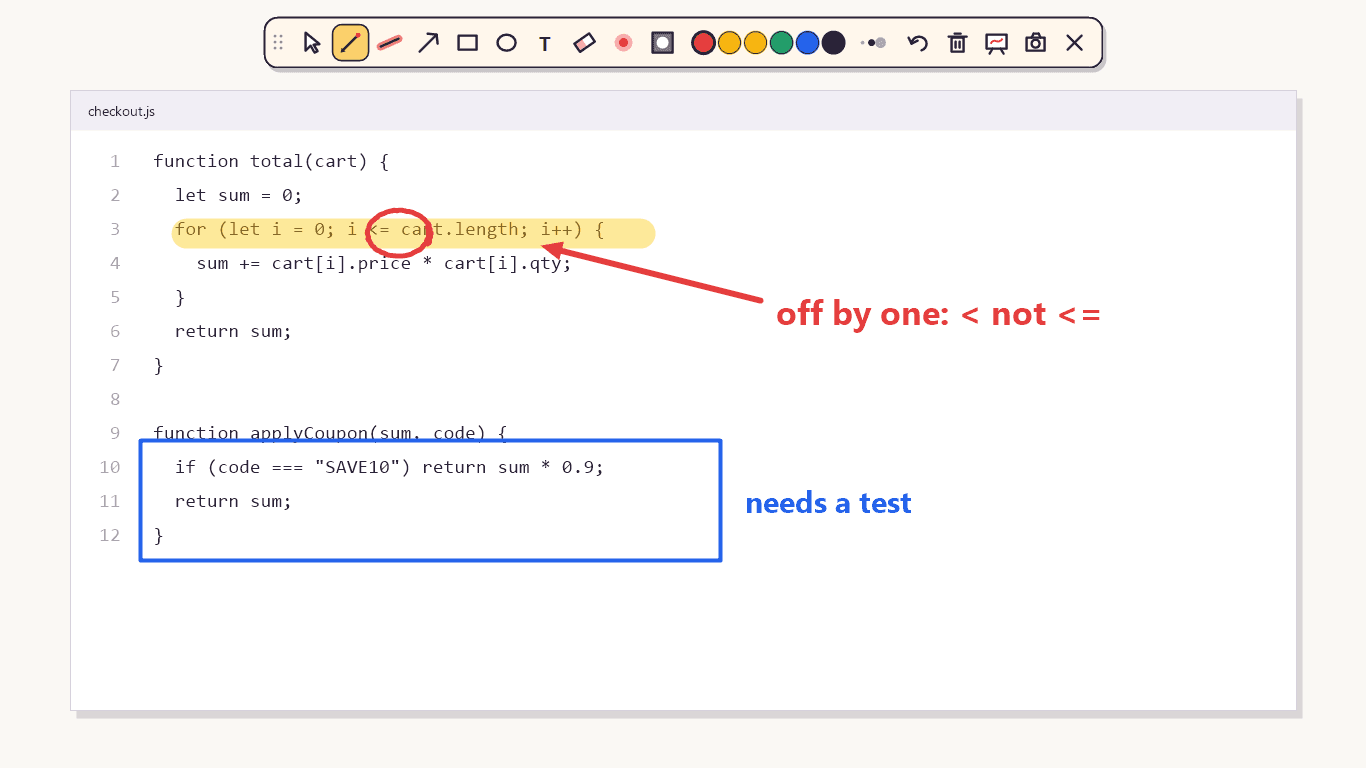Close the annotation toolbar

click(1075, 43)
